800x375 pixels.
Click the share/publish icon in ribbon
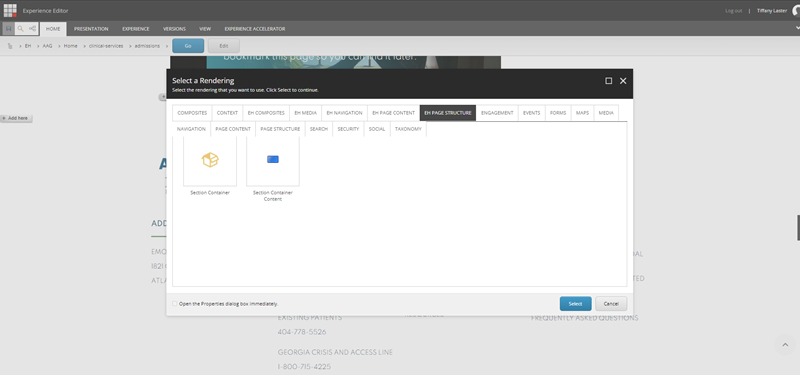coord(32,29)
